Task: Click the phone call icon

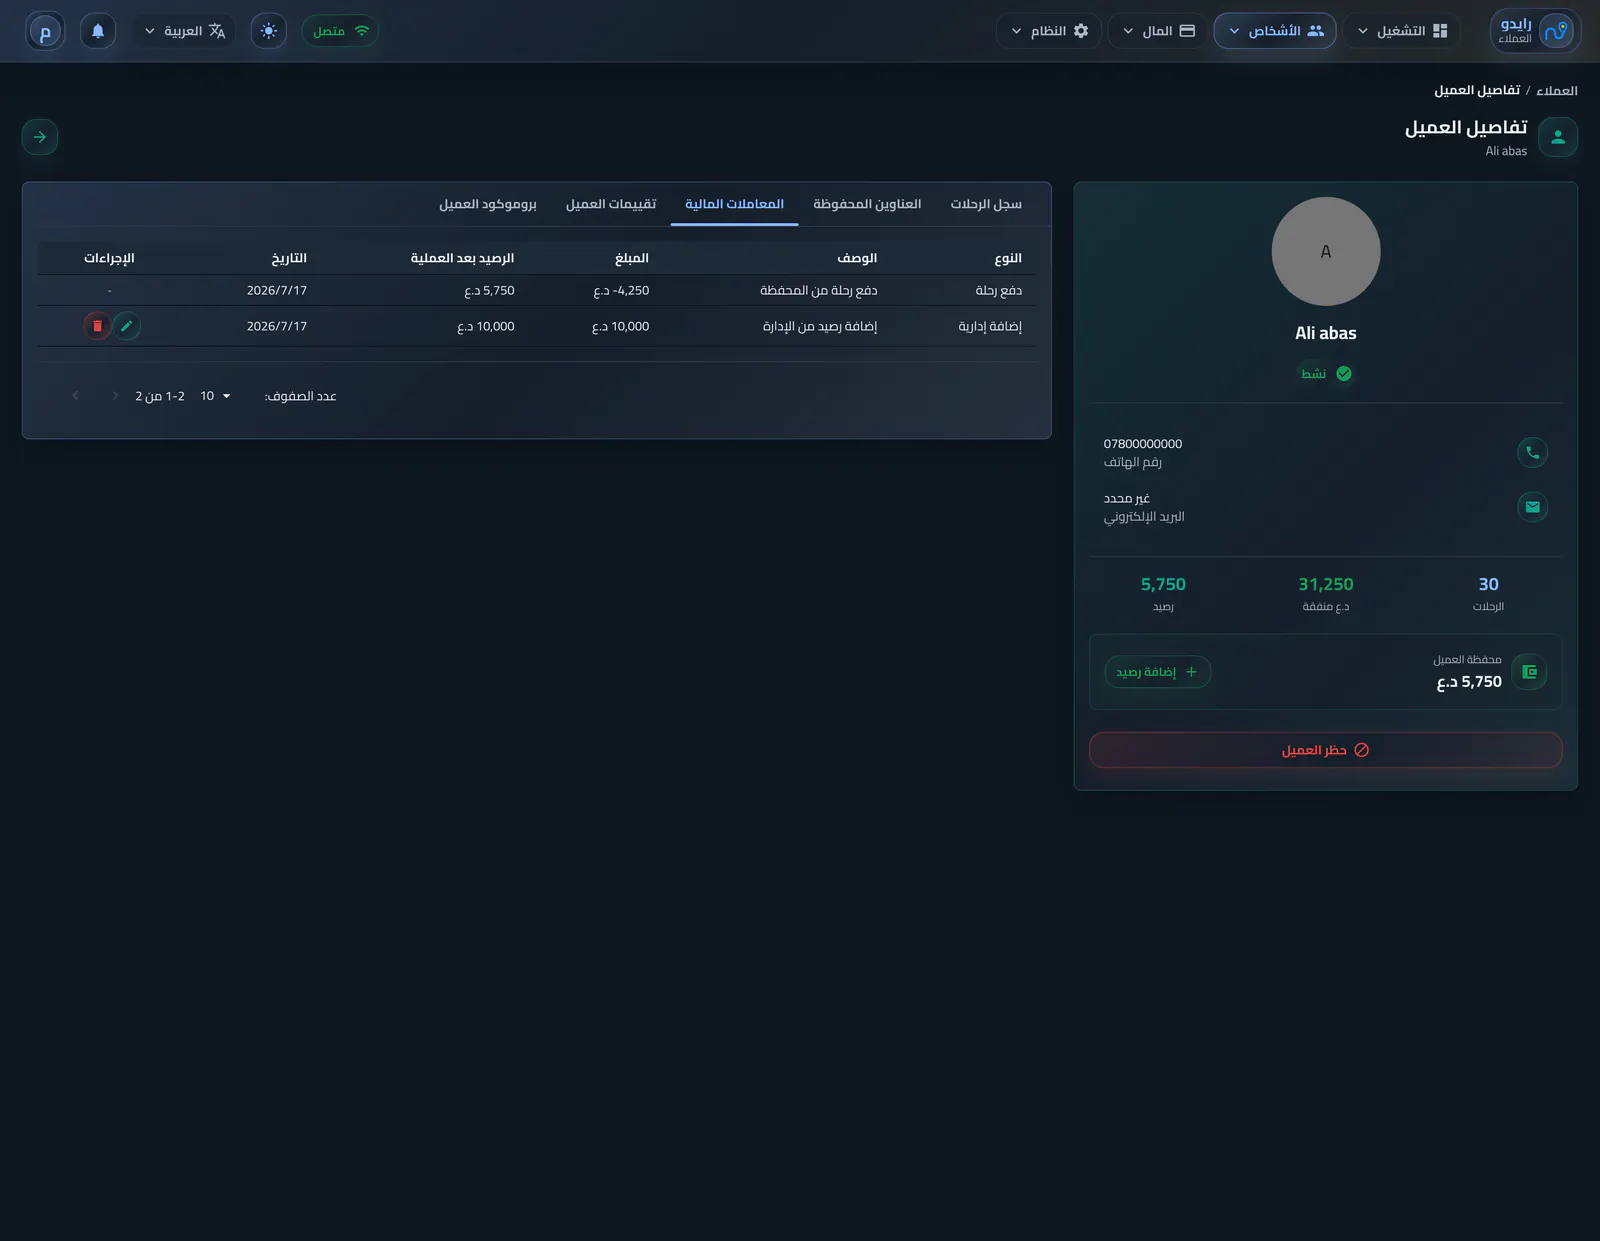Action: (x=1532, y=452)
